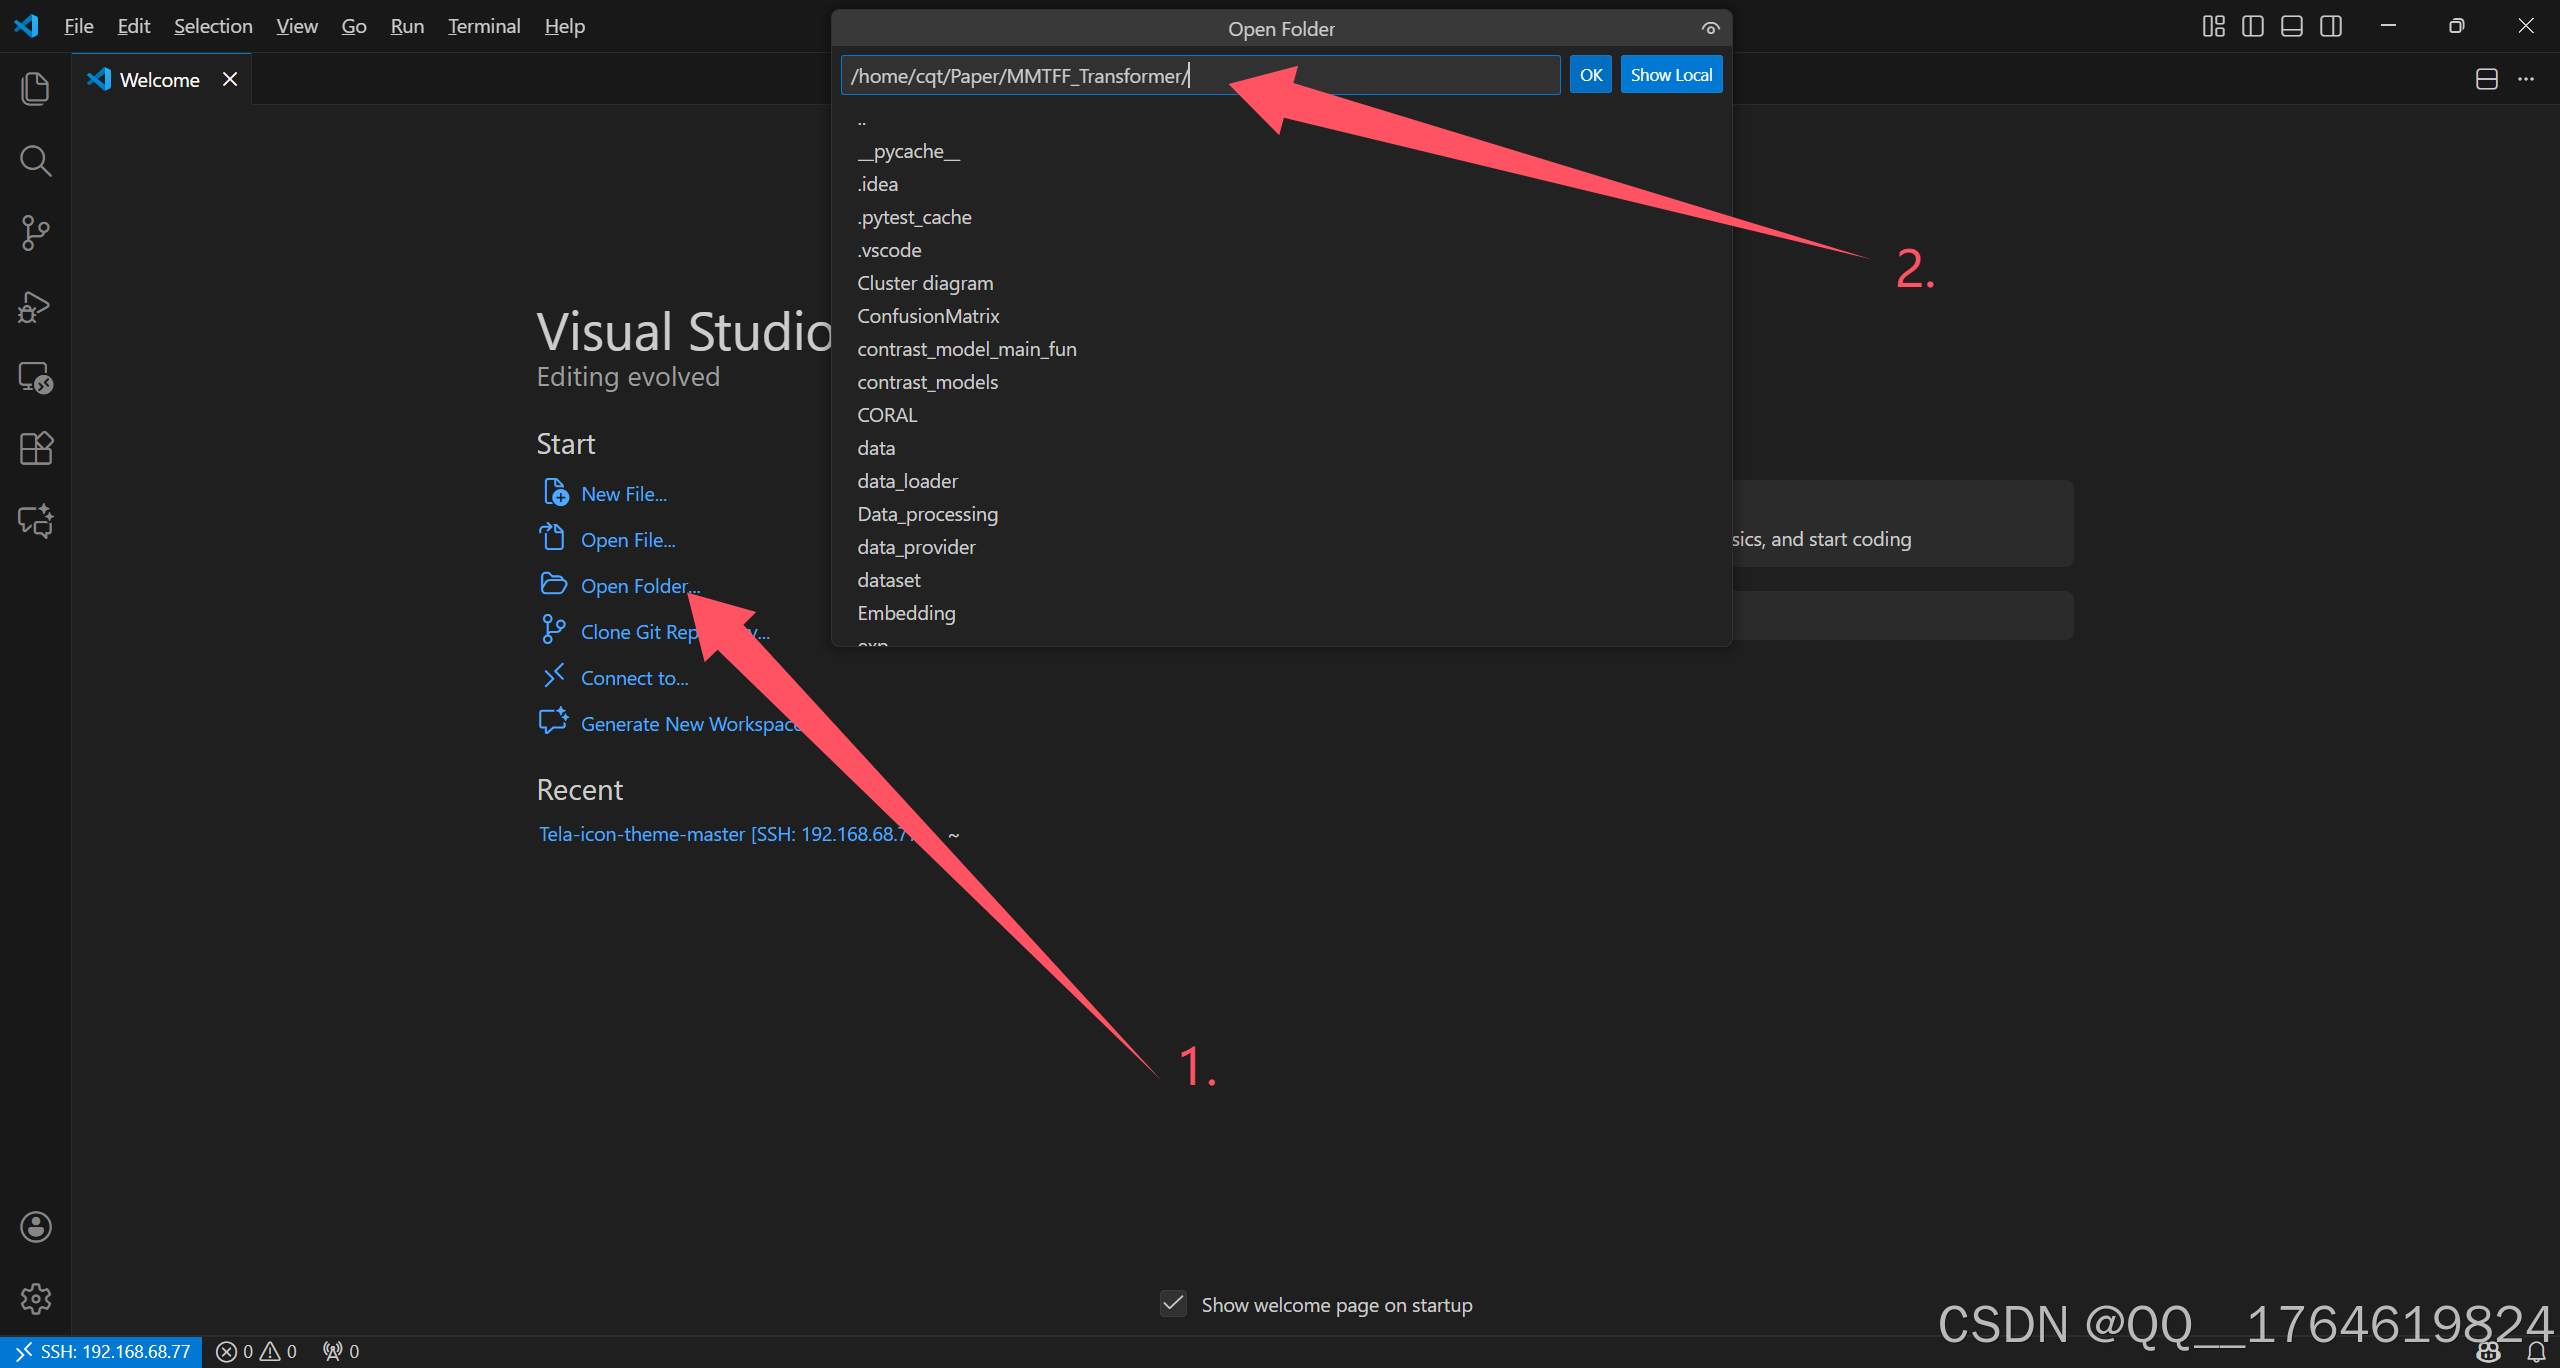
Task: Click the Show Local button
Action: point(1670,75)
